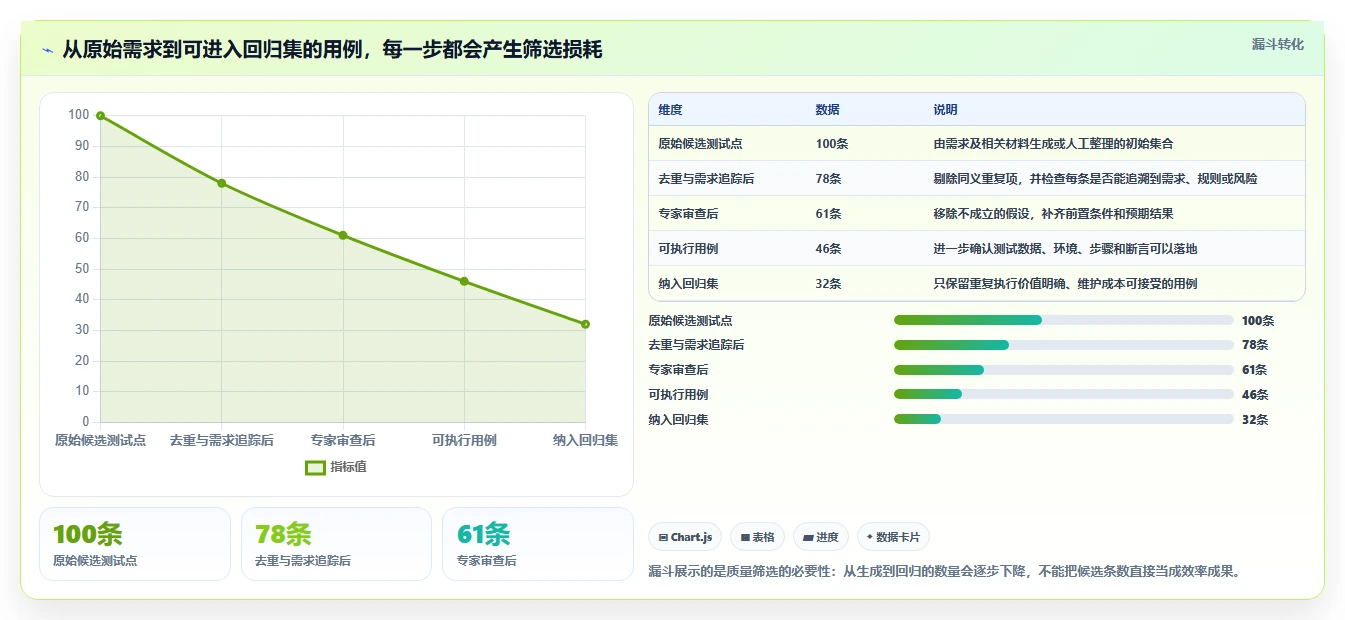Click the 专家审查后 x-axis label in the chart
1345x620 pixels.
coord(343,440)
